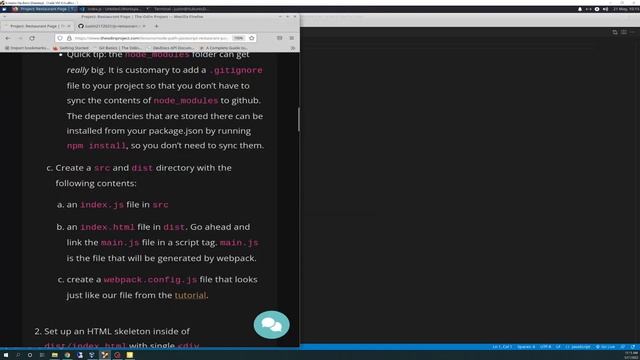The width and height of the screenshot is (640, 360).
Task: Click the Firefox forward arrow
Action: [x=20, y=38]
